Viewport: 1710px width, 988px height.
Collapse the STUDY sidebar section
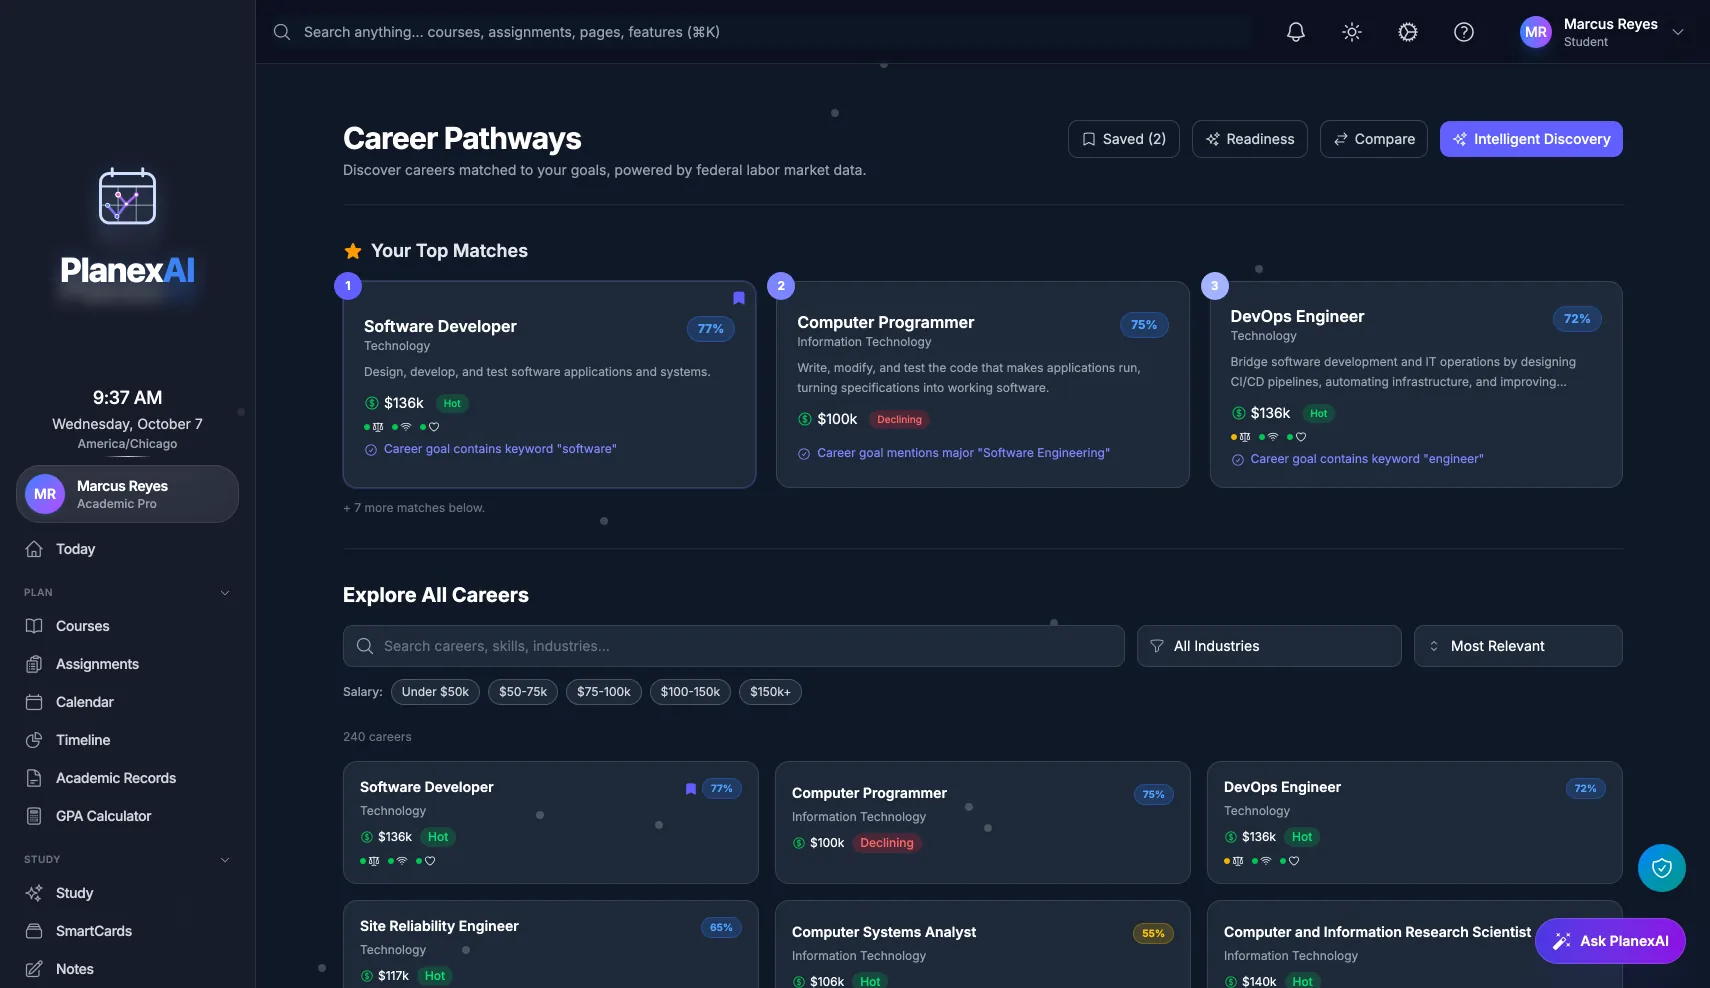click(225, 860)
